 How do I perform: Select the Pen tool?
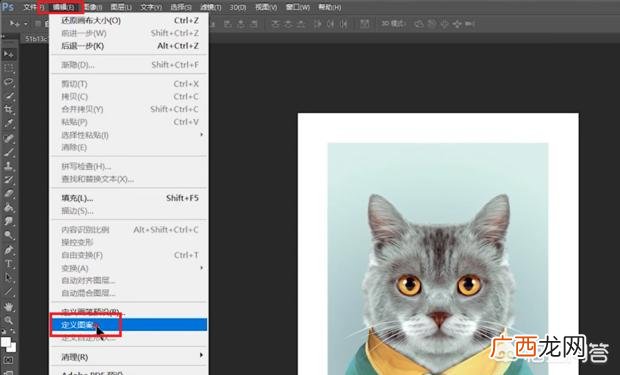click(8, 250)
